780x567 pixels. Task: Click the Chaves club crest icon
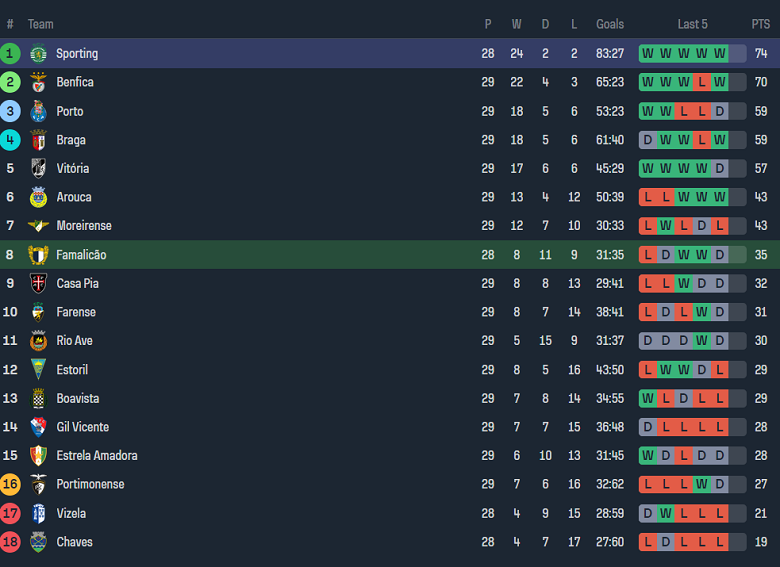(38, 542)
